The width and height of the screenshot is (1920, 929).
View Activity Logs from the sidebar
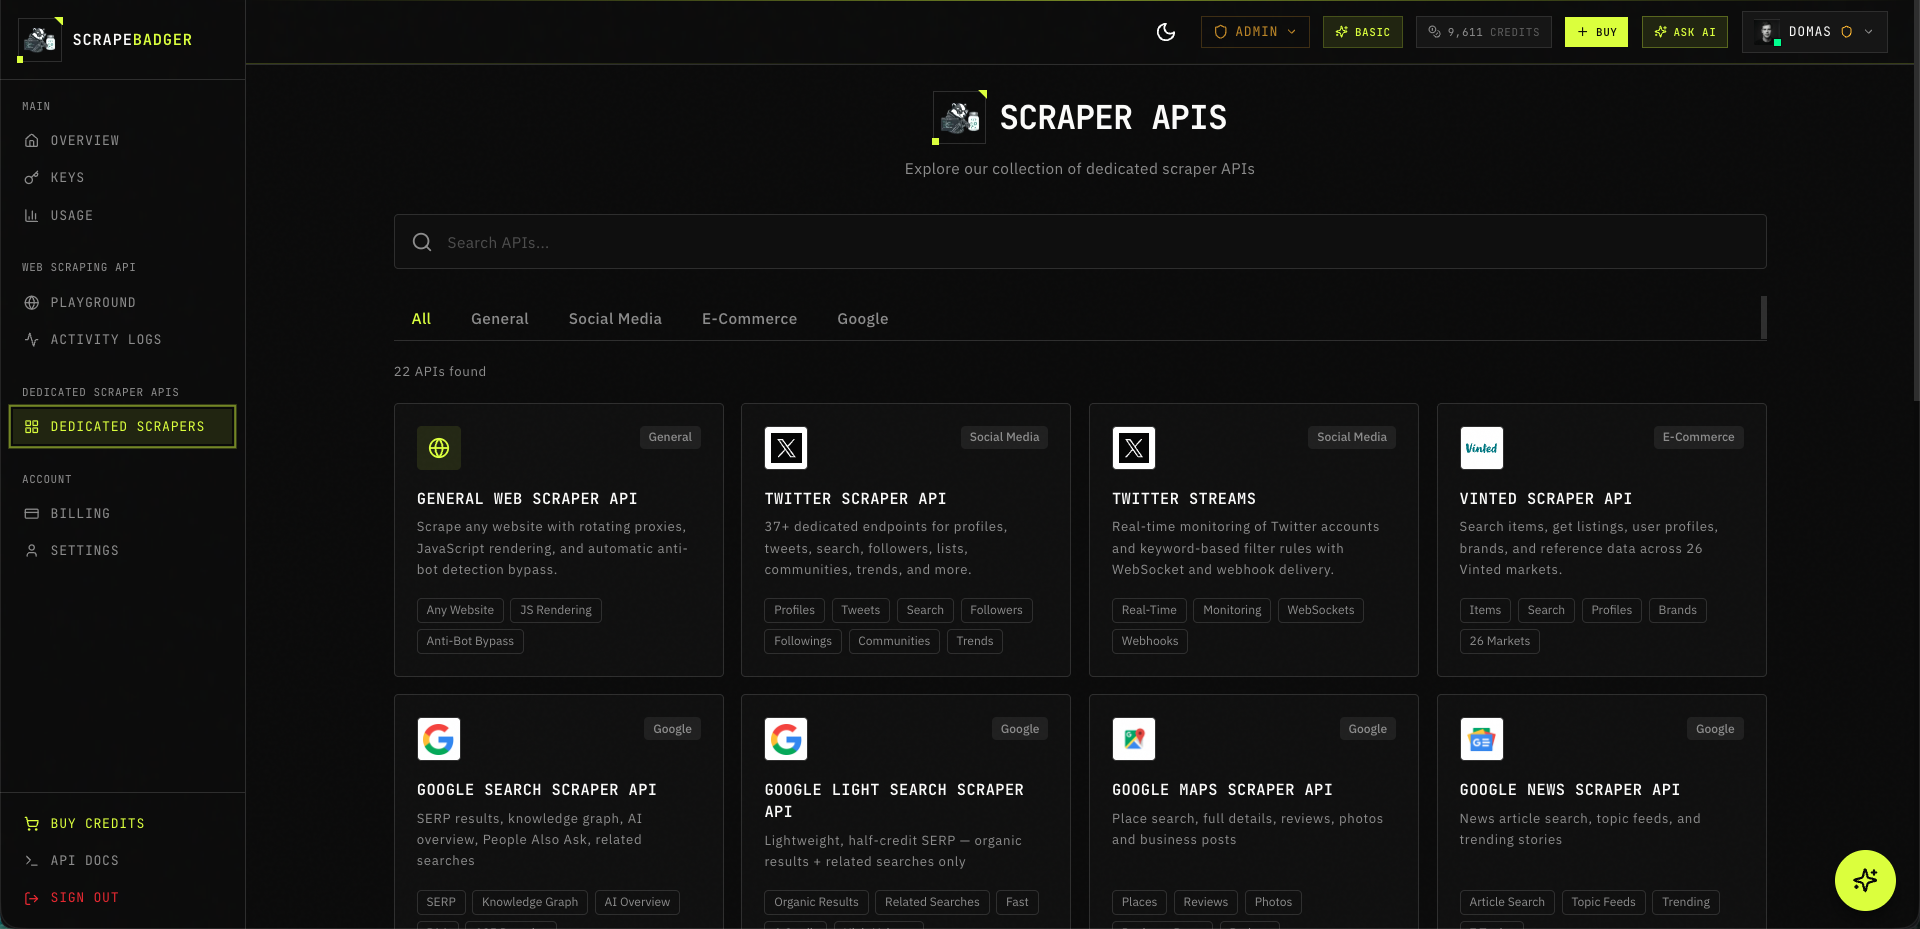click(32, 339)
